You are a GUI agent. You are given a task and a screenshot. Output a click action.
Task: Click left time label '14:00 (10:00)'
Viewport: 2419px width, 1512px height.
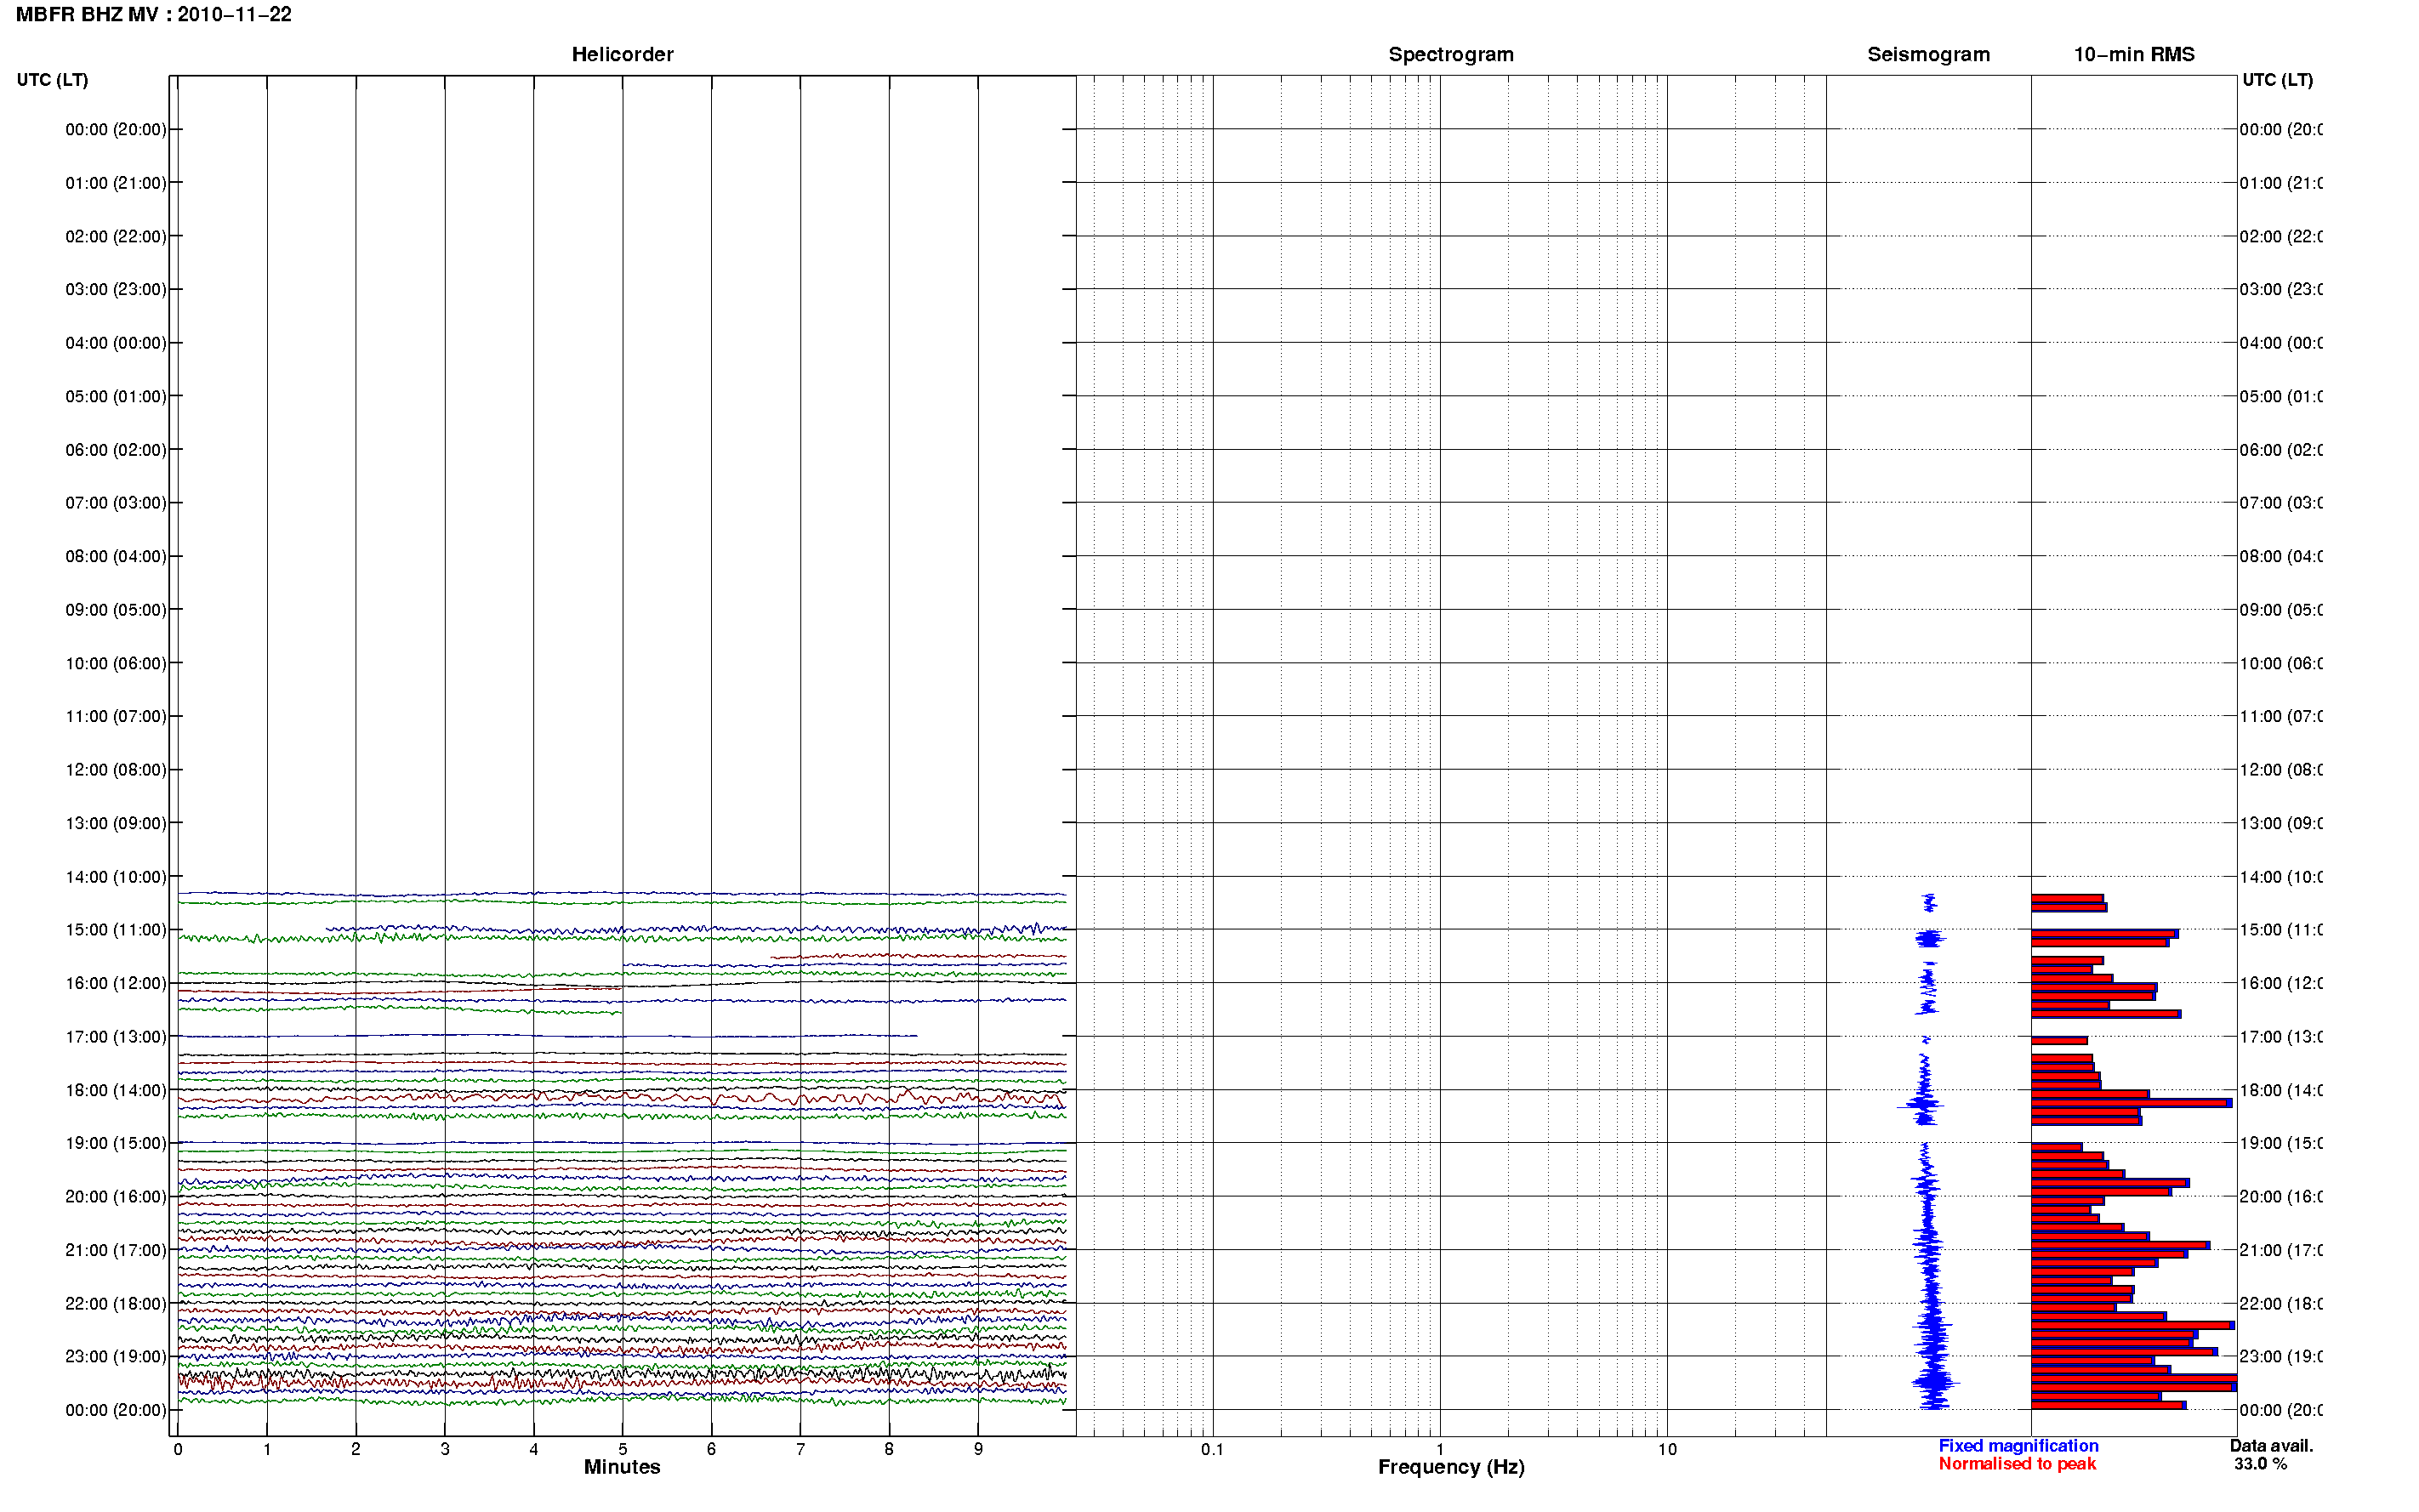coord(116,877)
